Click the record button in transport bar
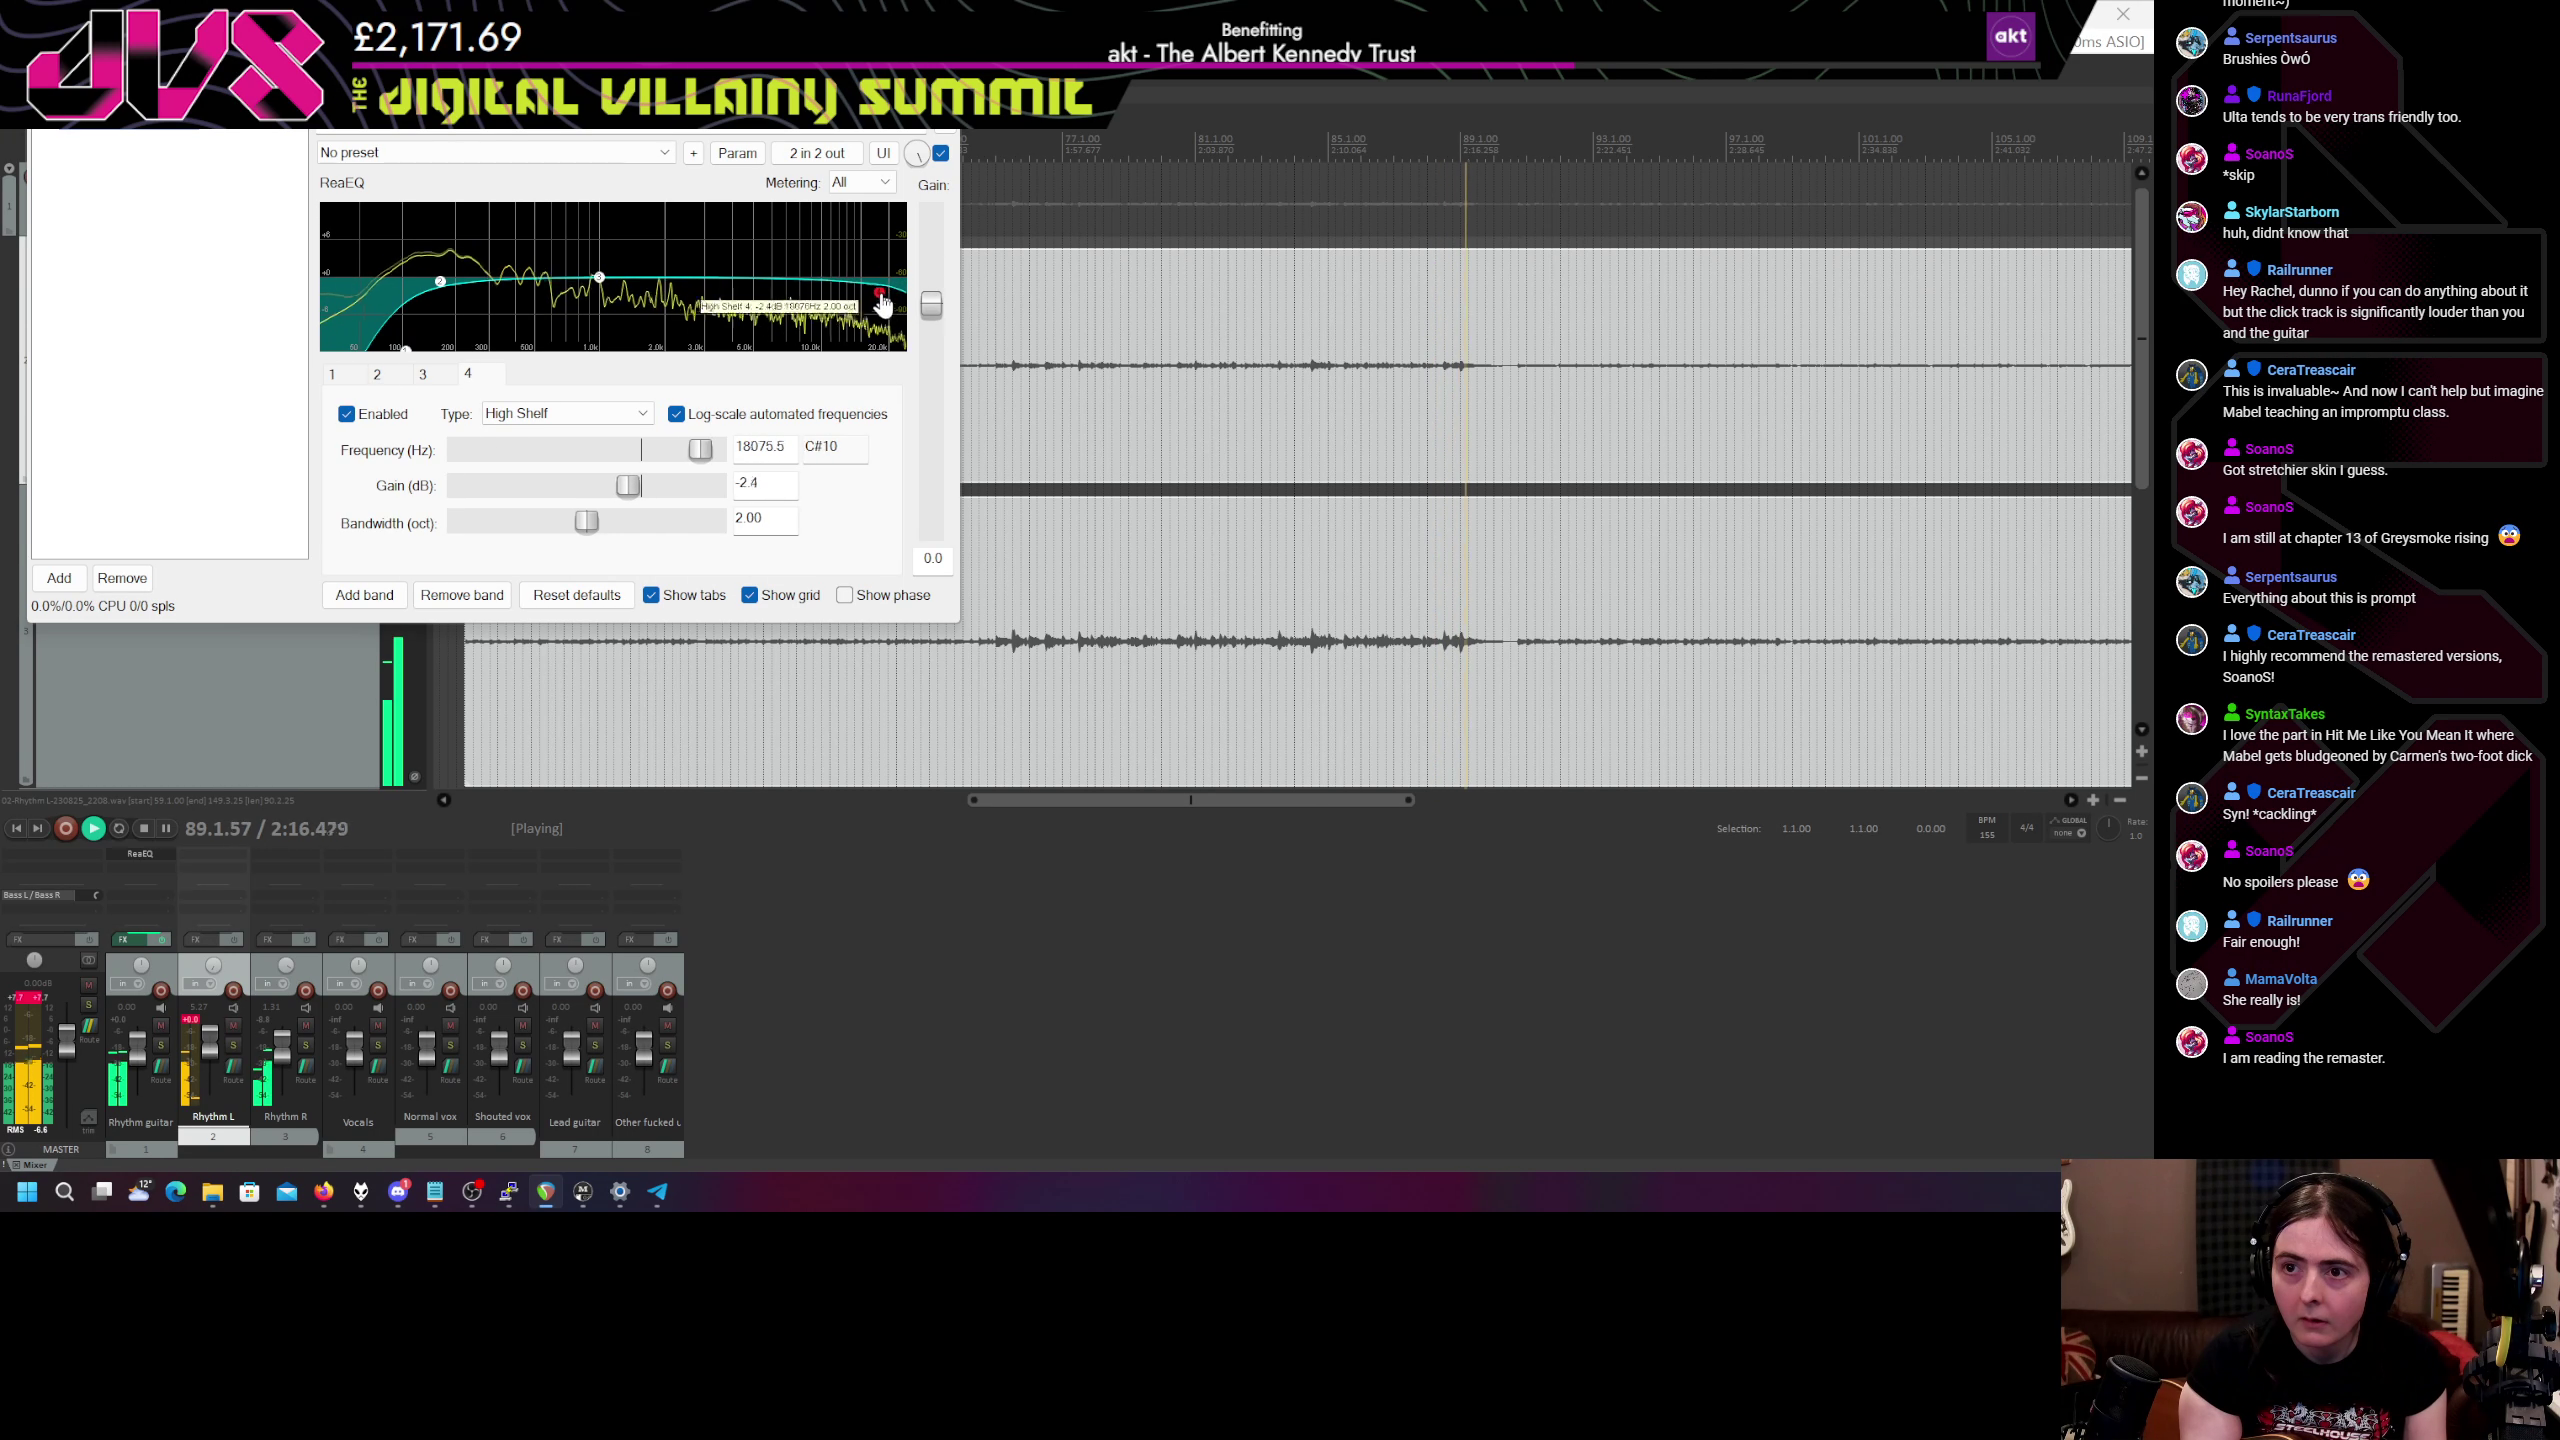The width and height of the screenshot is (2560, 1440). [x=65, y=828]
